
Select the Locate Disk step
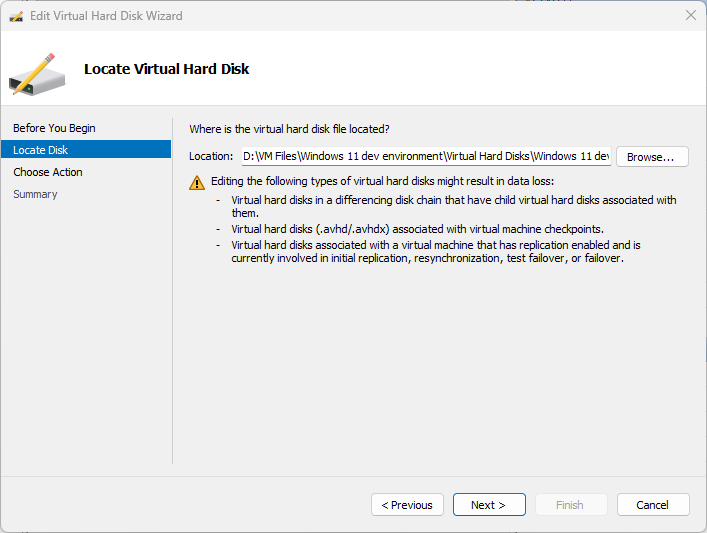pyautogui.click(x=41, y=150)
